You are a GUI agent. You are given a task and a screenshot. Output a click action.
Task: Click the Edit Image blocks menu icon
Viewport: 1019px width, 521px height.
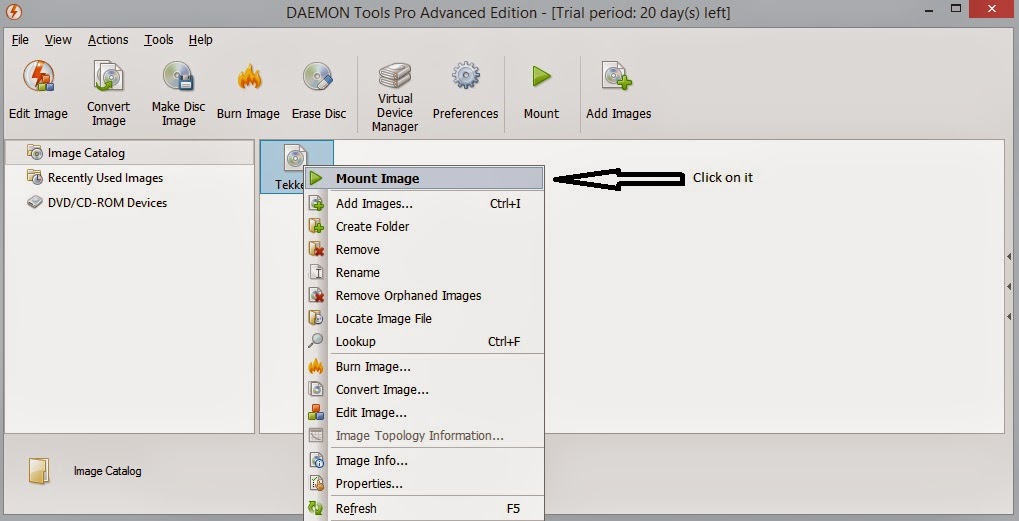(x=316, y=413)
